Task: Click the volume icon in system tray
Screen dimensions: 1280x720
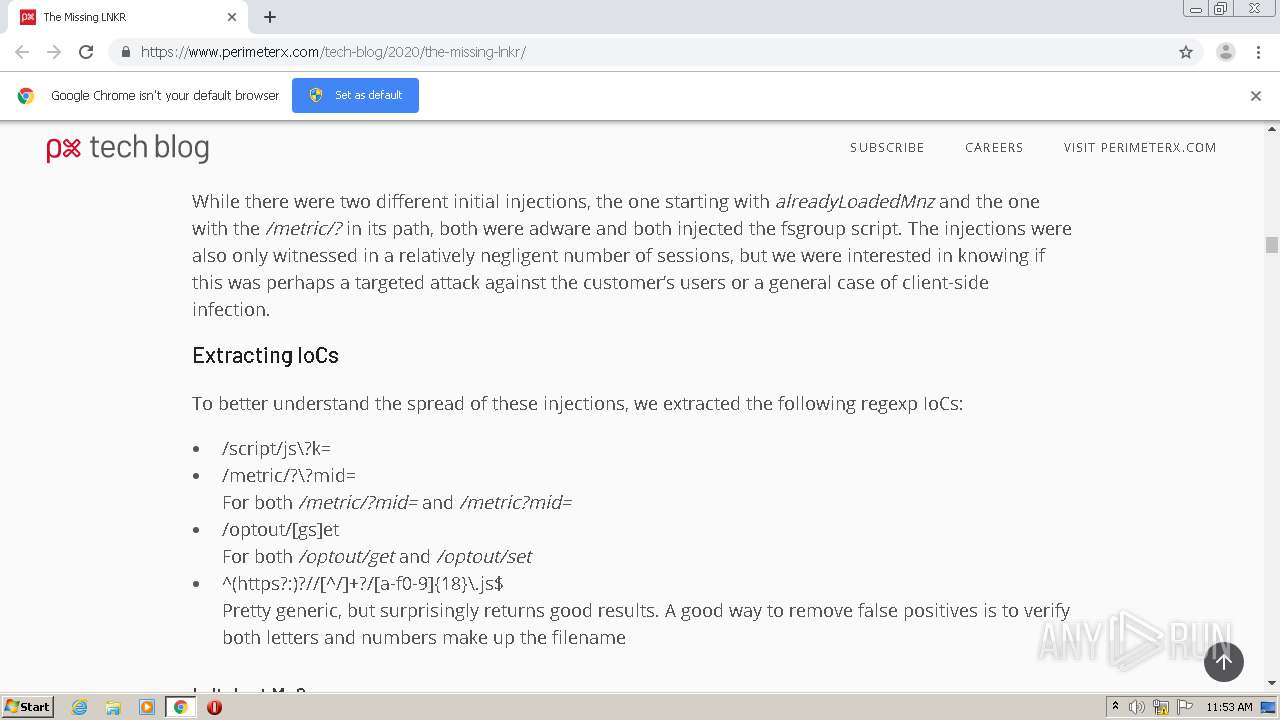Action: tap(1137, 707)
